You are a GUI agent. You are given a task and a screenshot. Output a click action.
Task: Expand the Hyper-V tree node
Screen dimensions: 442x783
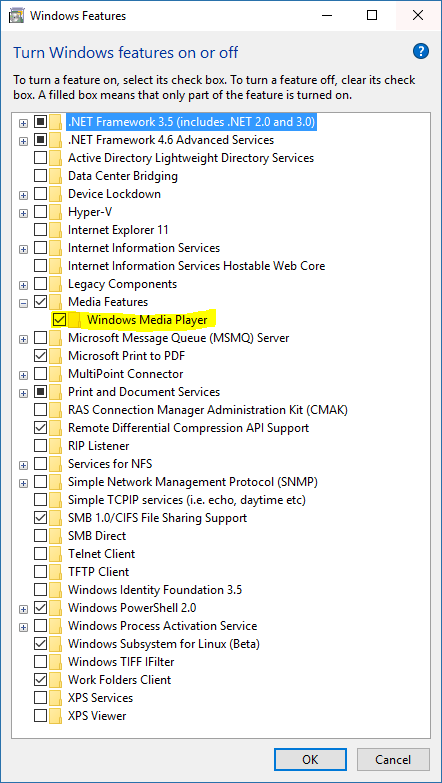click(x=23, y=213)
